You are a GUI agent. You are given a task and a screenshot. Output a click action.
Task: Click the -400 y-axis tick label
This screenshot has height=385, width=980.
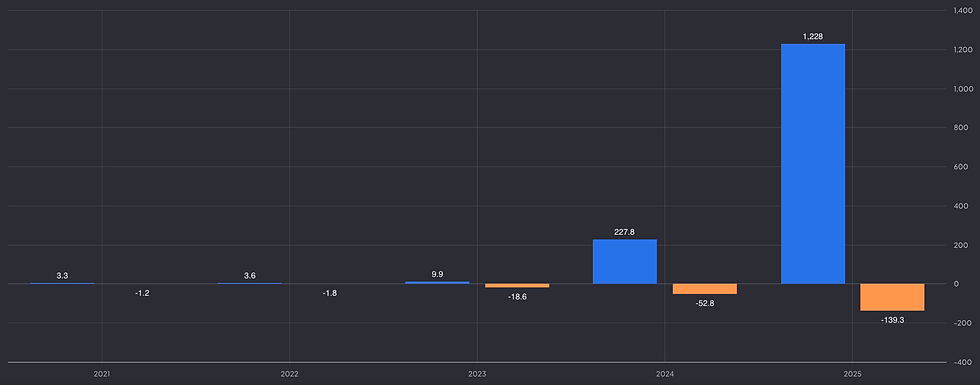pos(962,362)
